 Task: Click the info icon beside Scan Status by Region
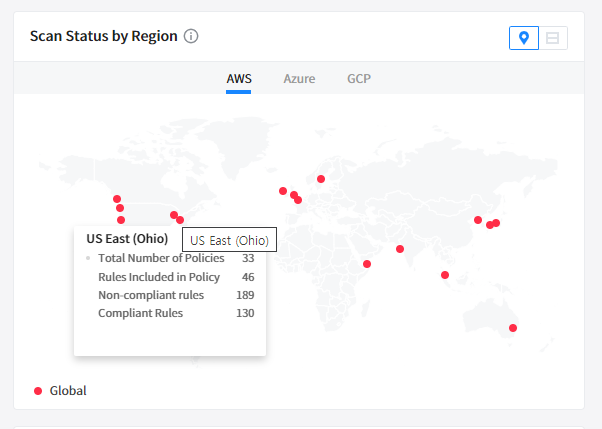pos(191,36)
